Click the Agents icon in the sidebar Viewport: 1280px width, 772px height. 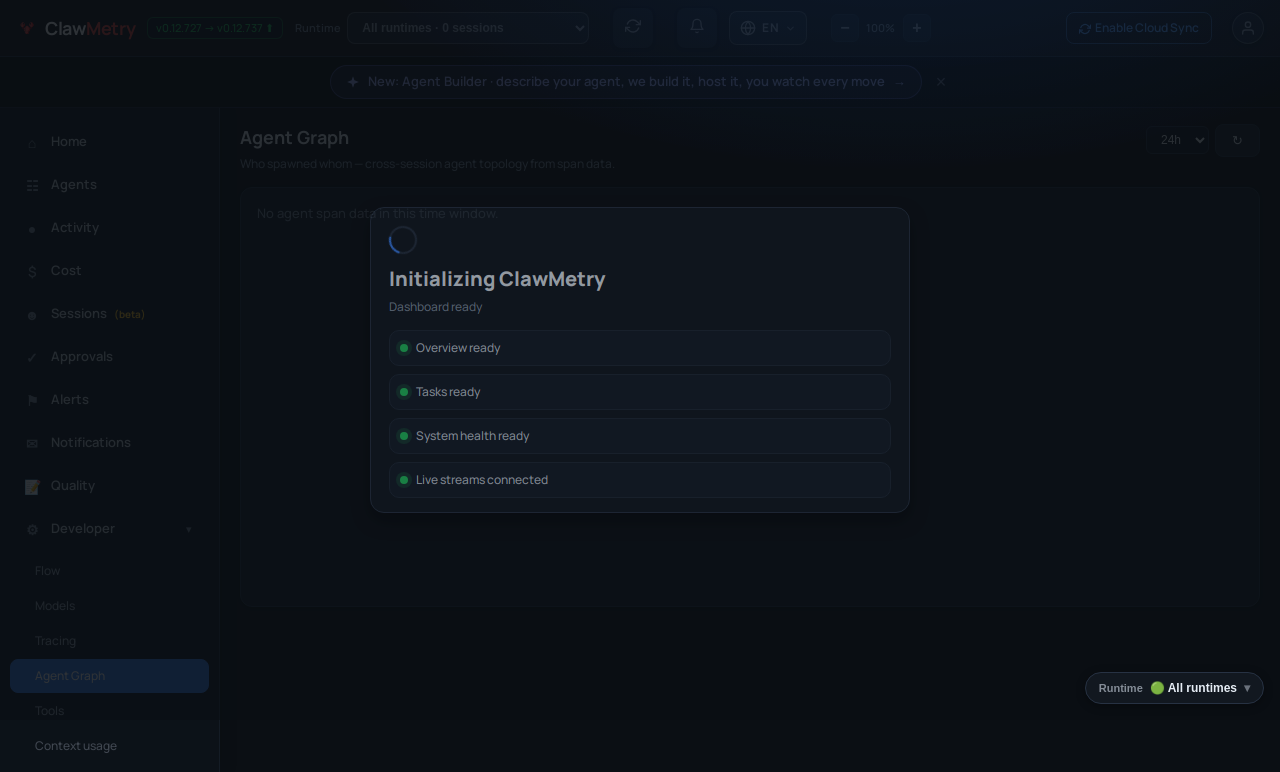[x=32, y=185]
